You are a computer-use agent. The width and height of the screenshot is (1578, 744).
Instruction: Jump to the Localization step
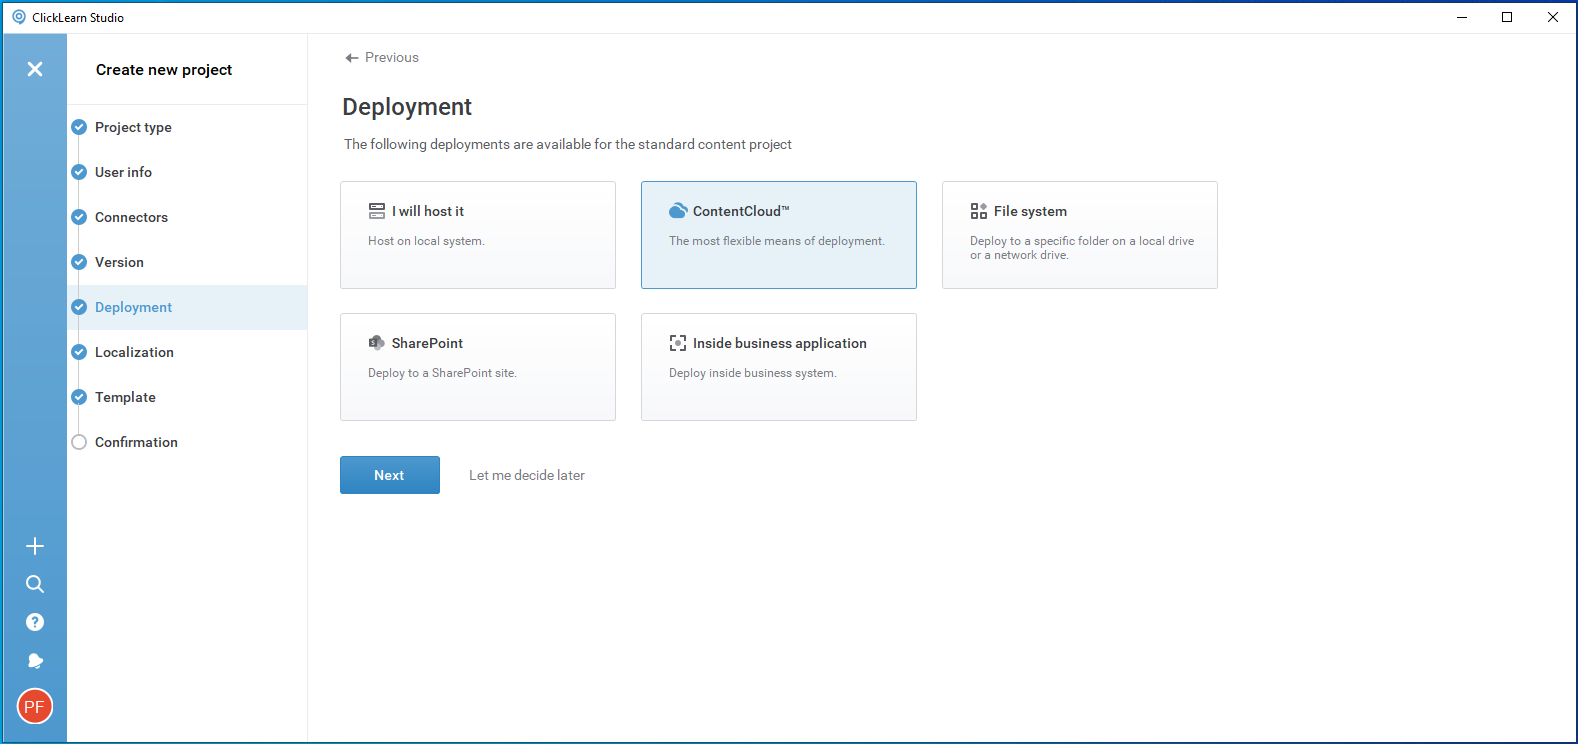(134, 352)
